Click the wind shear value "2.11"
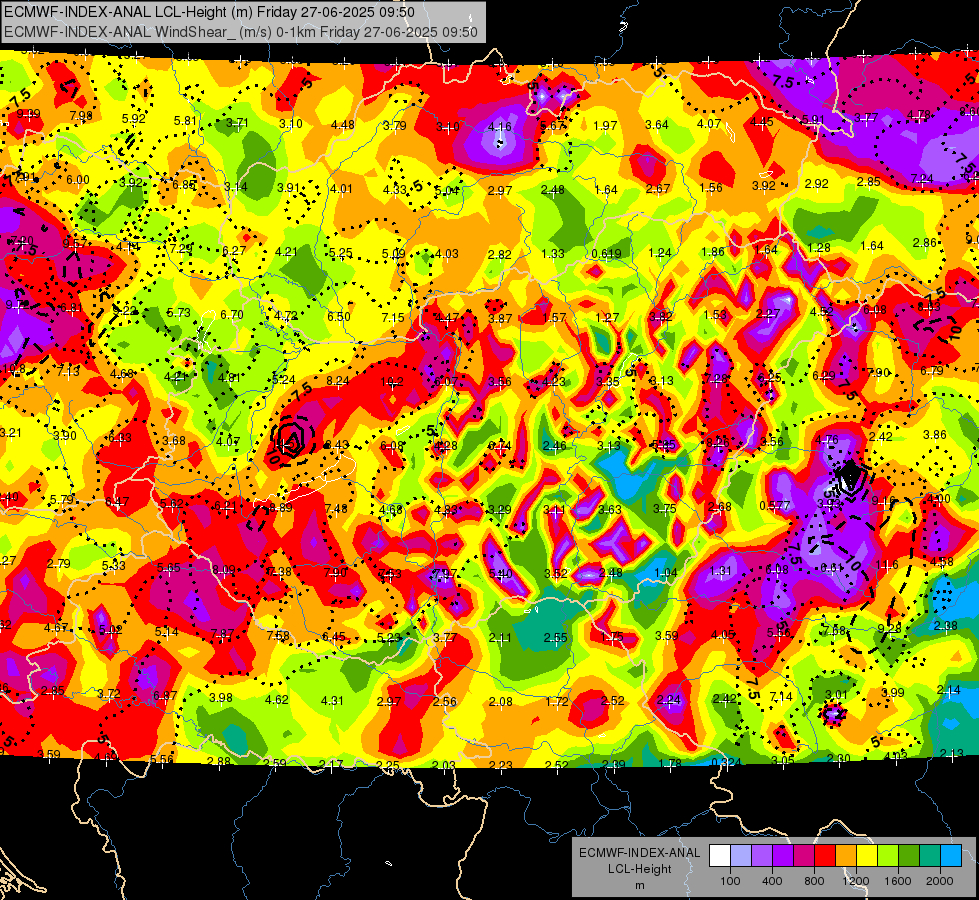 coord(500,638)
